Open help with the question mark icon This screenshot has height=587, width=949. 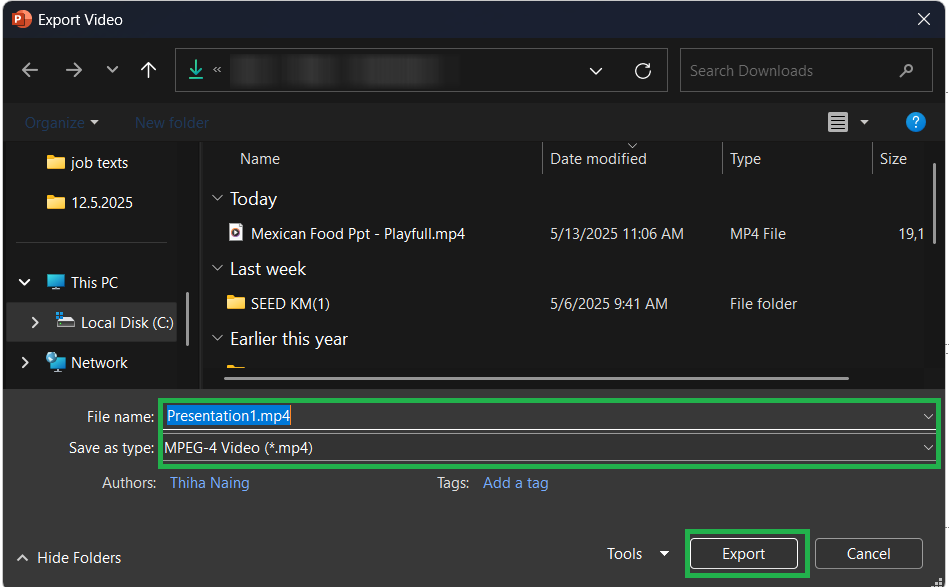(x=915, y=122)
